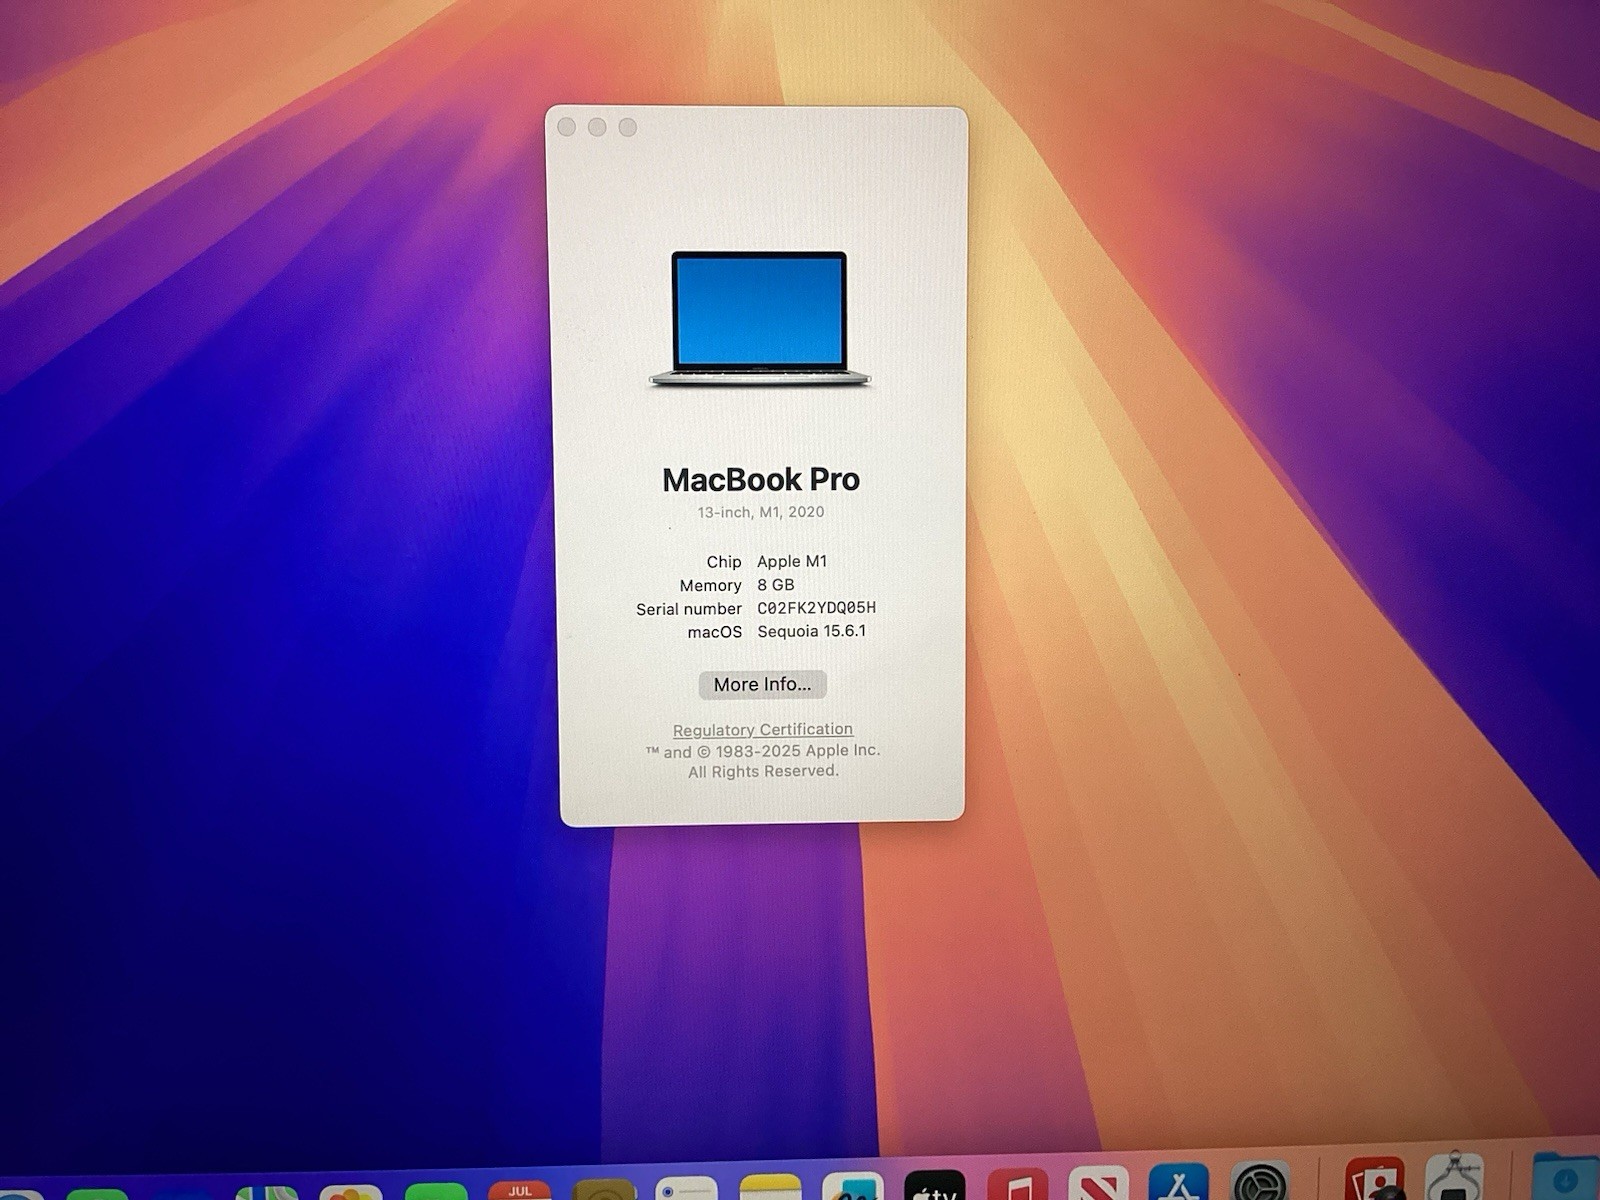This screenshot has height=1200, width=1600.
Task: Select the Apple M1 chip value
Action: 792,562
